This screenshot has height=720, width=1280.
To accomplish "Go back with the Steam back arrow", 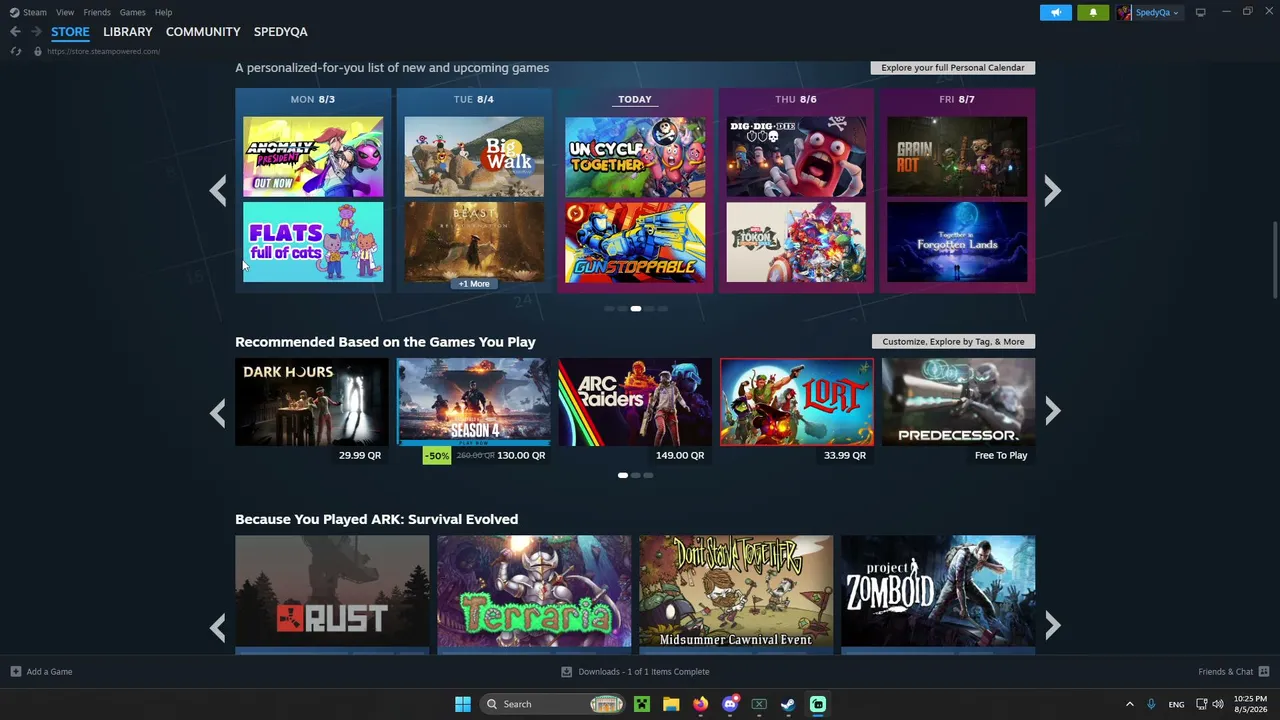I will click(x=15, y=32).
